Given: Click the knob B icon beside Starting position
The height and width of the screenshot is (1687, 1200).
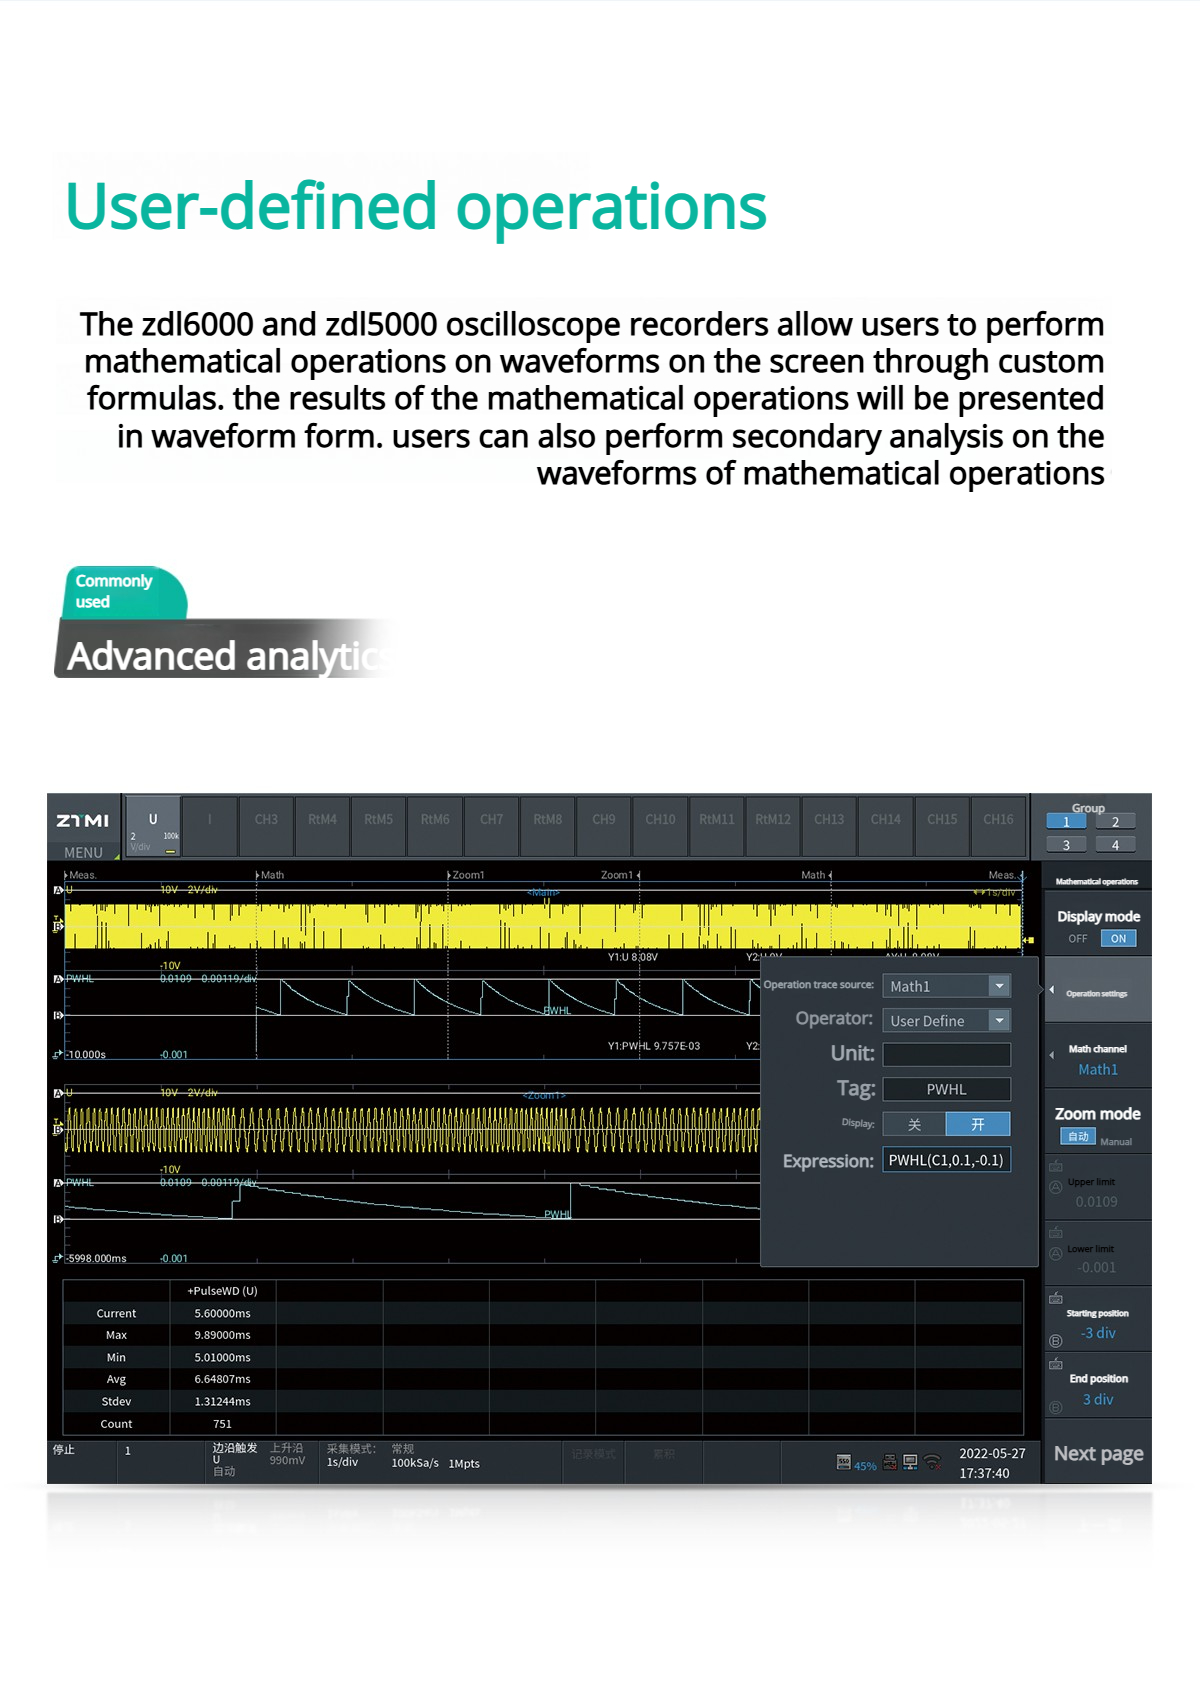Looking at the screenshot, I should 1056,1340.
